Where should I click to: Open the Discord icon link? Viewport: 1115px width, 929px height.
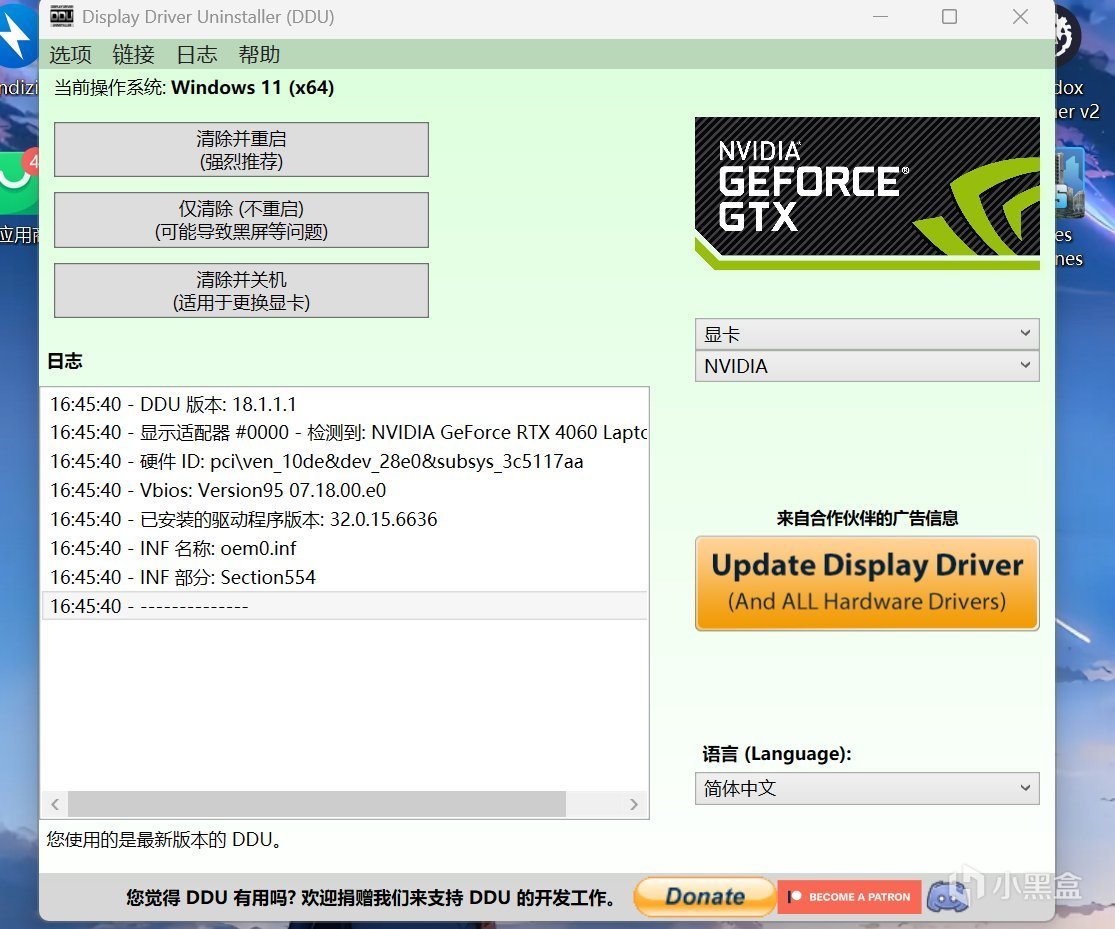[x=947, y=896]
